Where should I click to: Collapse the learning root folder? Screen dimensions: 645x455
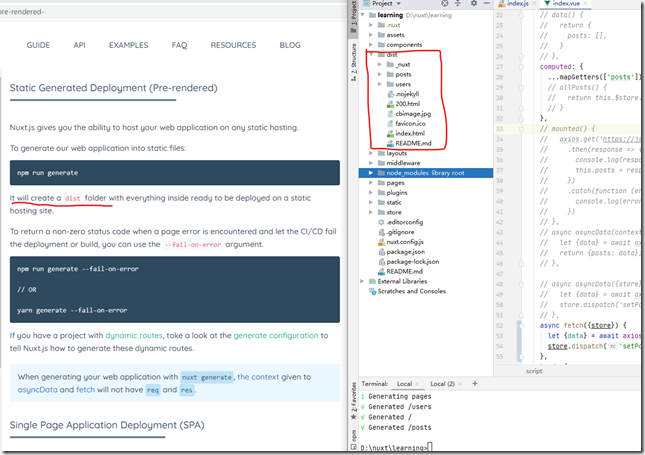click(x=363, y=15)
